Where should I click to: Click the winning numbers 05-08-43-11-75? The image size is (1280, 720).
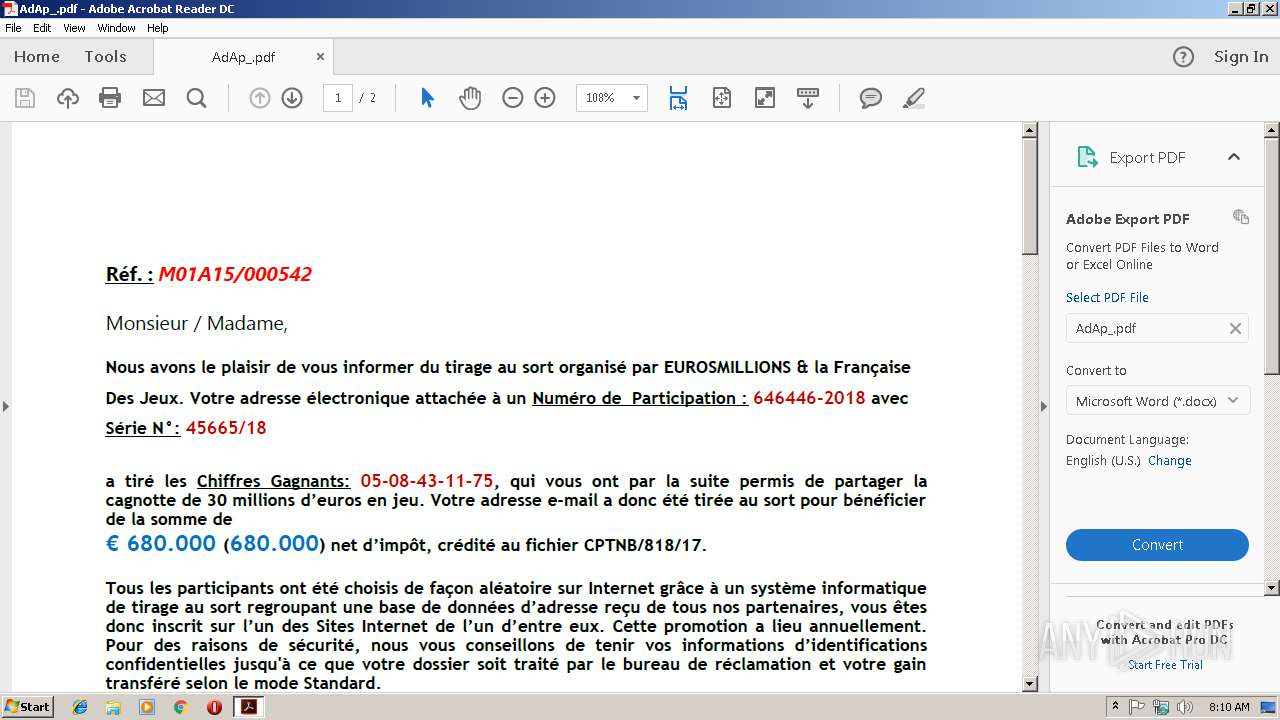[x=427, y=481]
